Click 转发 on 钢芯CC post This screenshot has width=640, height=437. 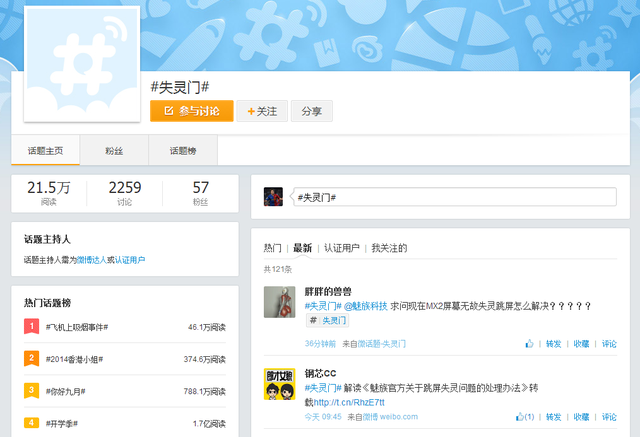pyautogui.click(x=553, y=417)
